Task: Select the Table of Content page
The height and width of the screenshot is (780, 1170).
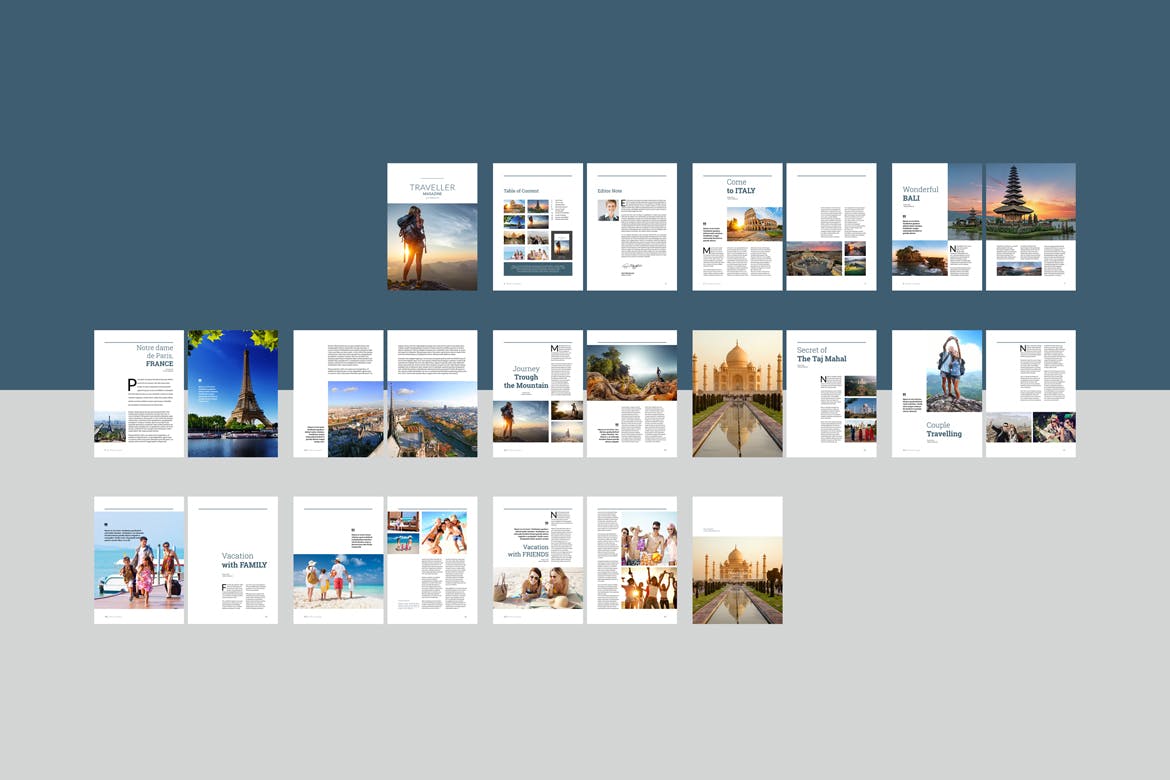Action: tap(537, 226)
